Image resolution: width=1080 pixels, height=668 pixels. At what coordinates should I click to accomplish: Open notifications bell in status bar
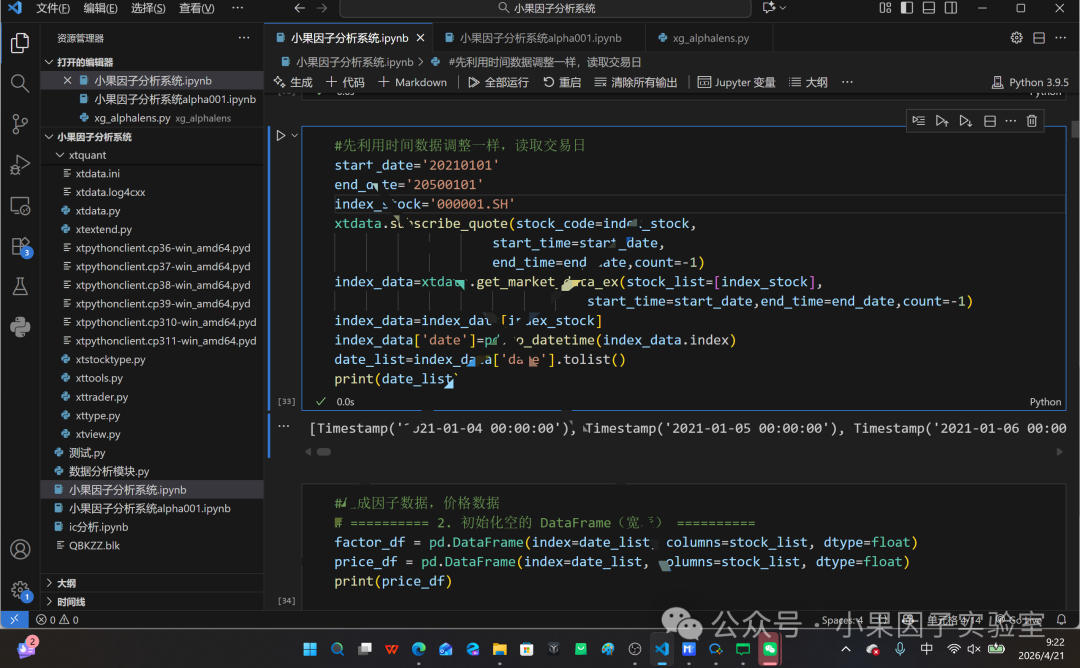click(x=1061, y=619)
